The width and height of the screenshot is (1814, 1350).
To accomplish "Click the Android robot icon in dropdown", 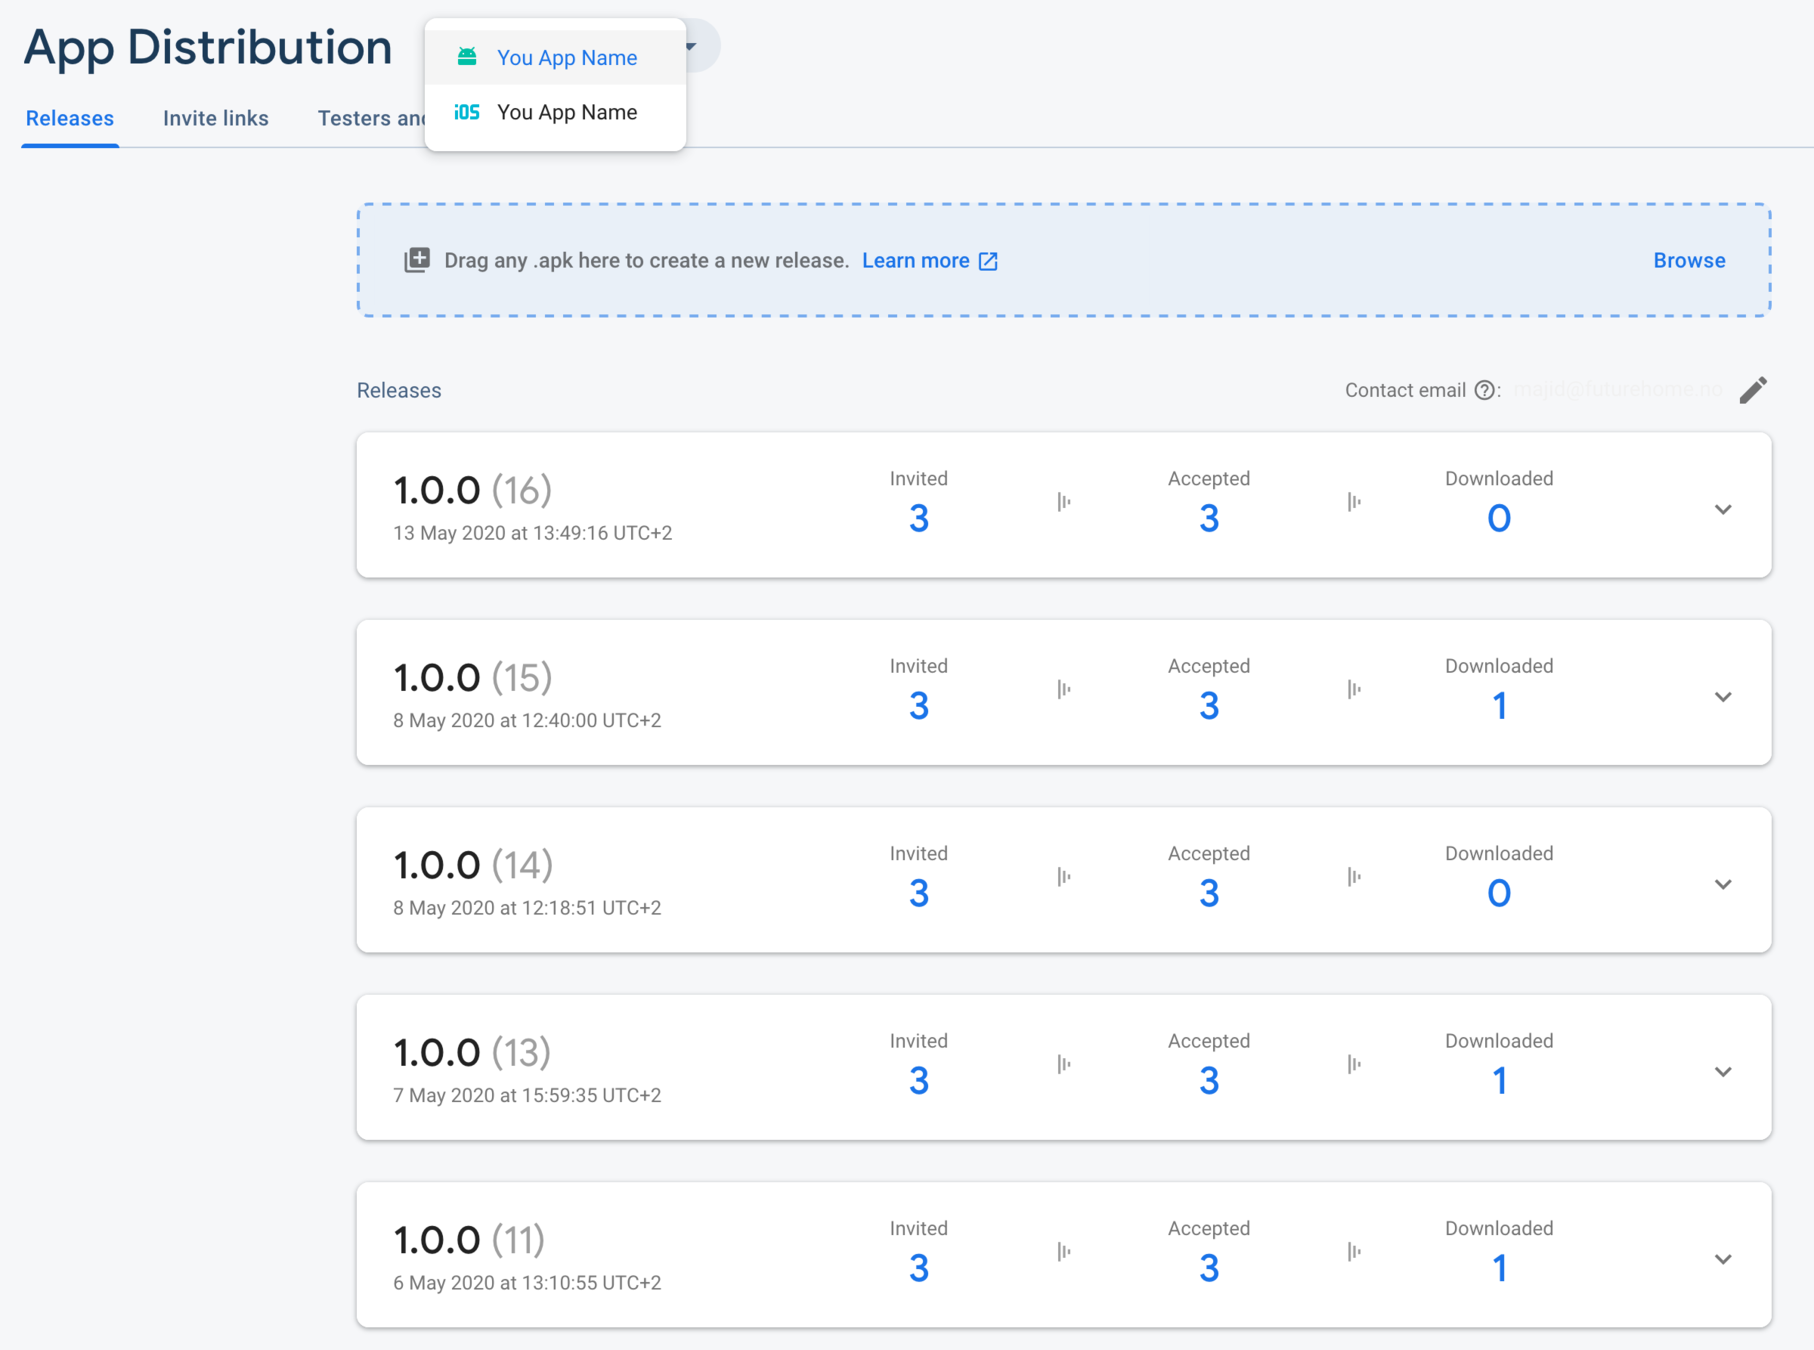I will (x=467, y=57).
